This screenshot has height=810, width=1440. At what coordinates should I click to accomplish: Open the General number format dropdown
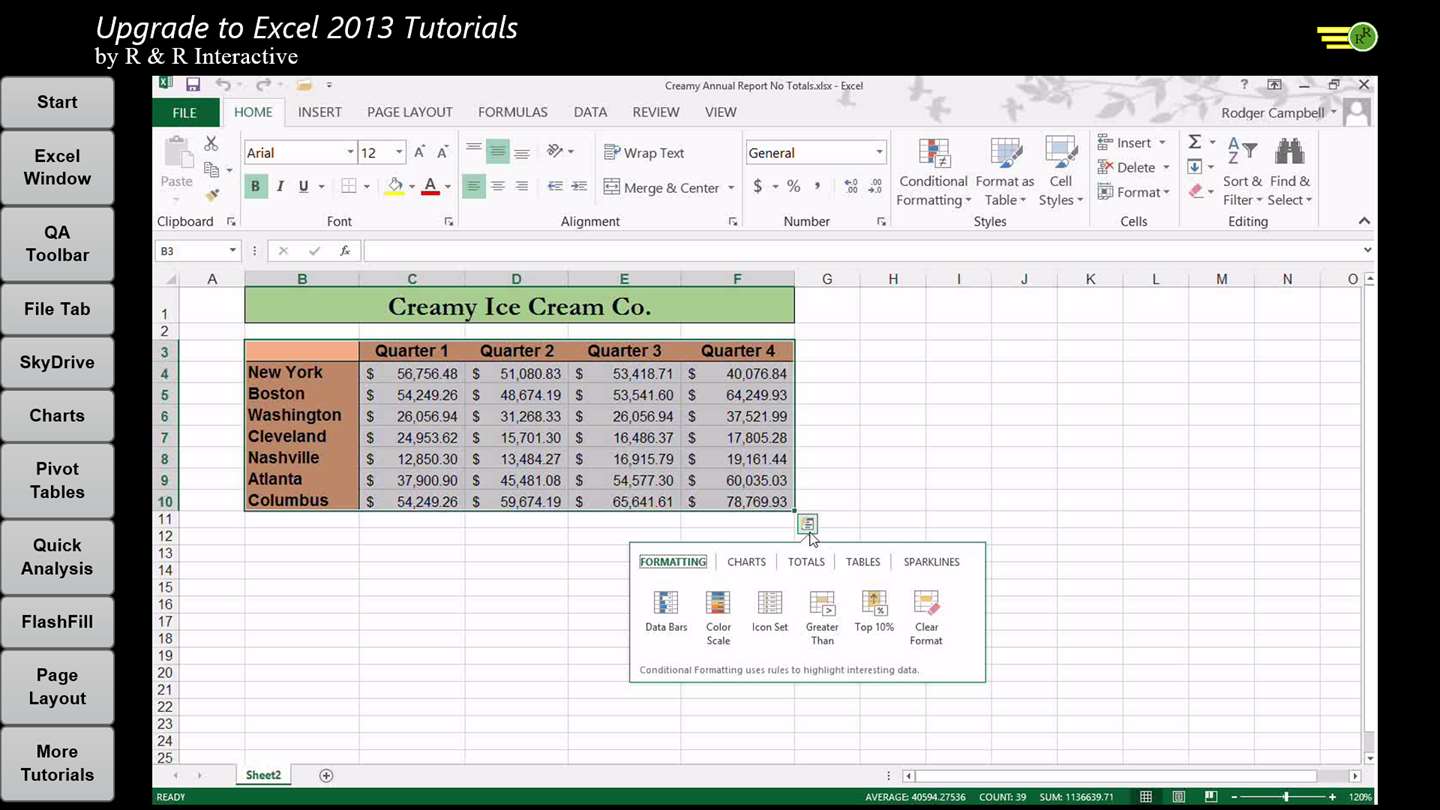[879, 152]
